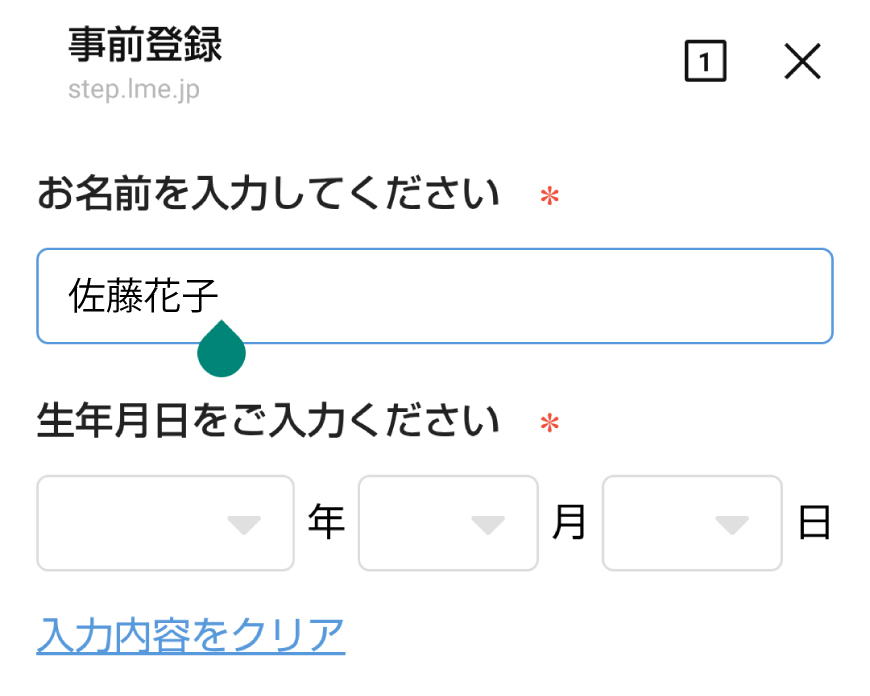
Task: Open the browser tab counter showing 1
Action: pyautogui.click(x=705, y=62)
